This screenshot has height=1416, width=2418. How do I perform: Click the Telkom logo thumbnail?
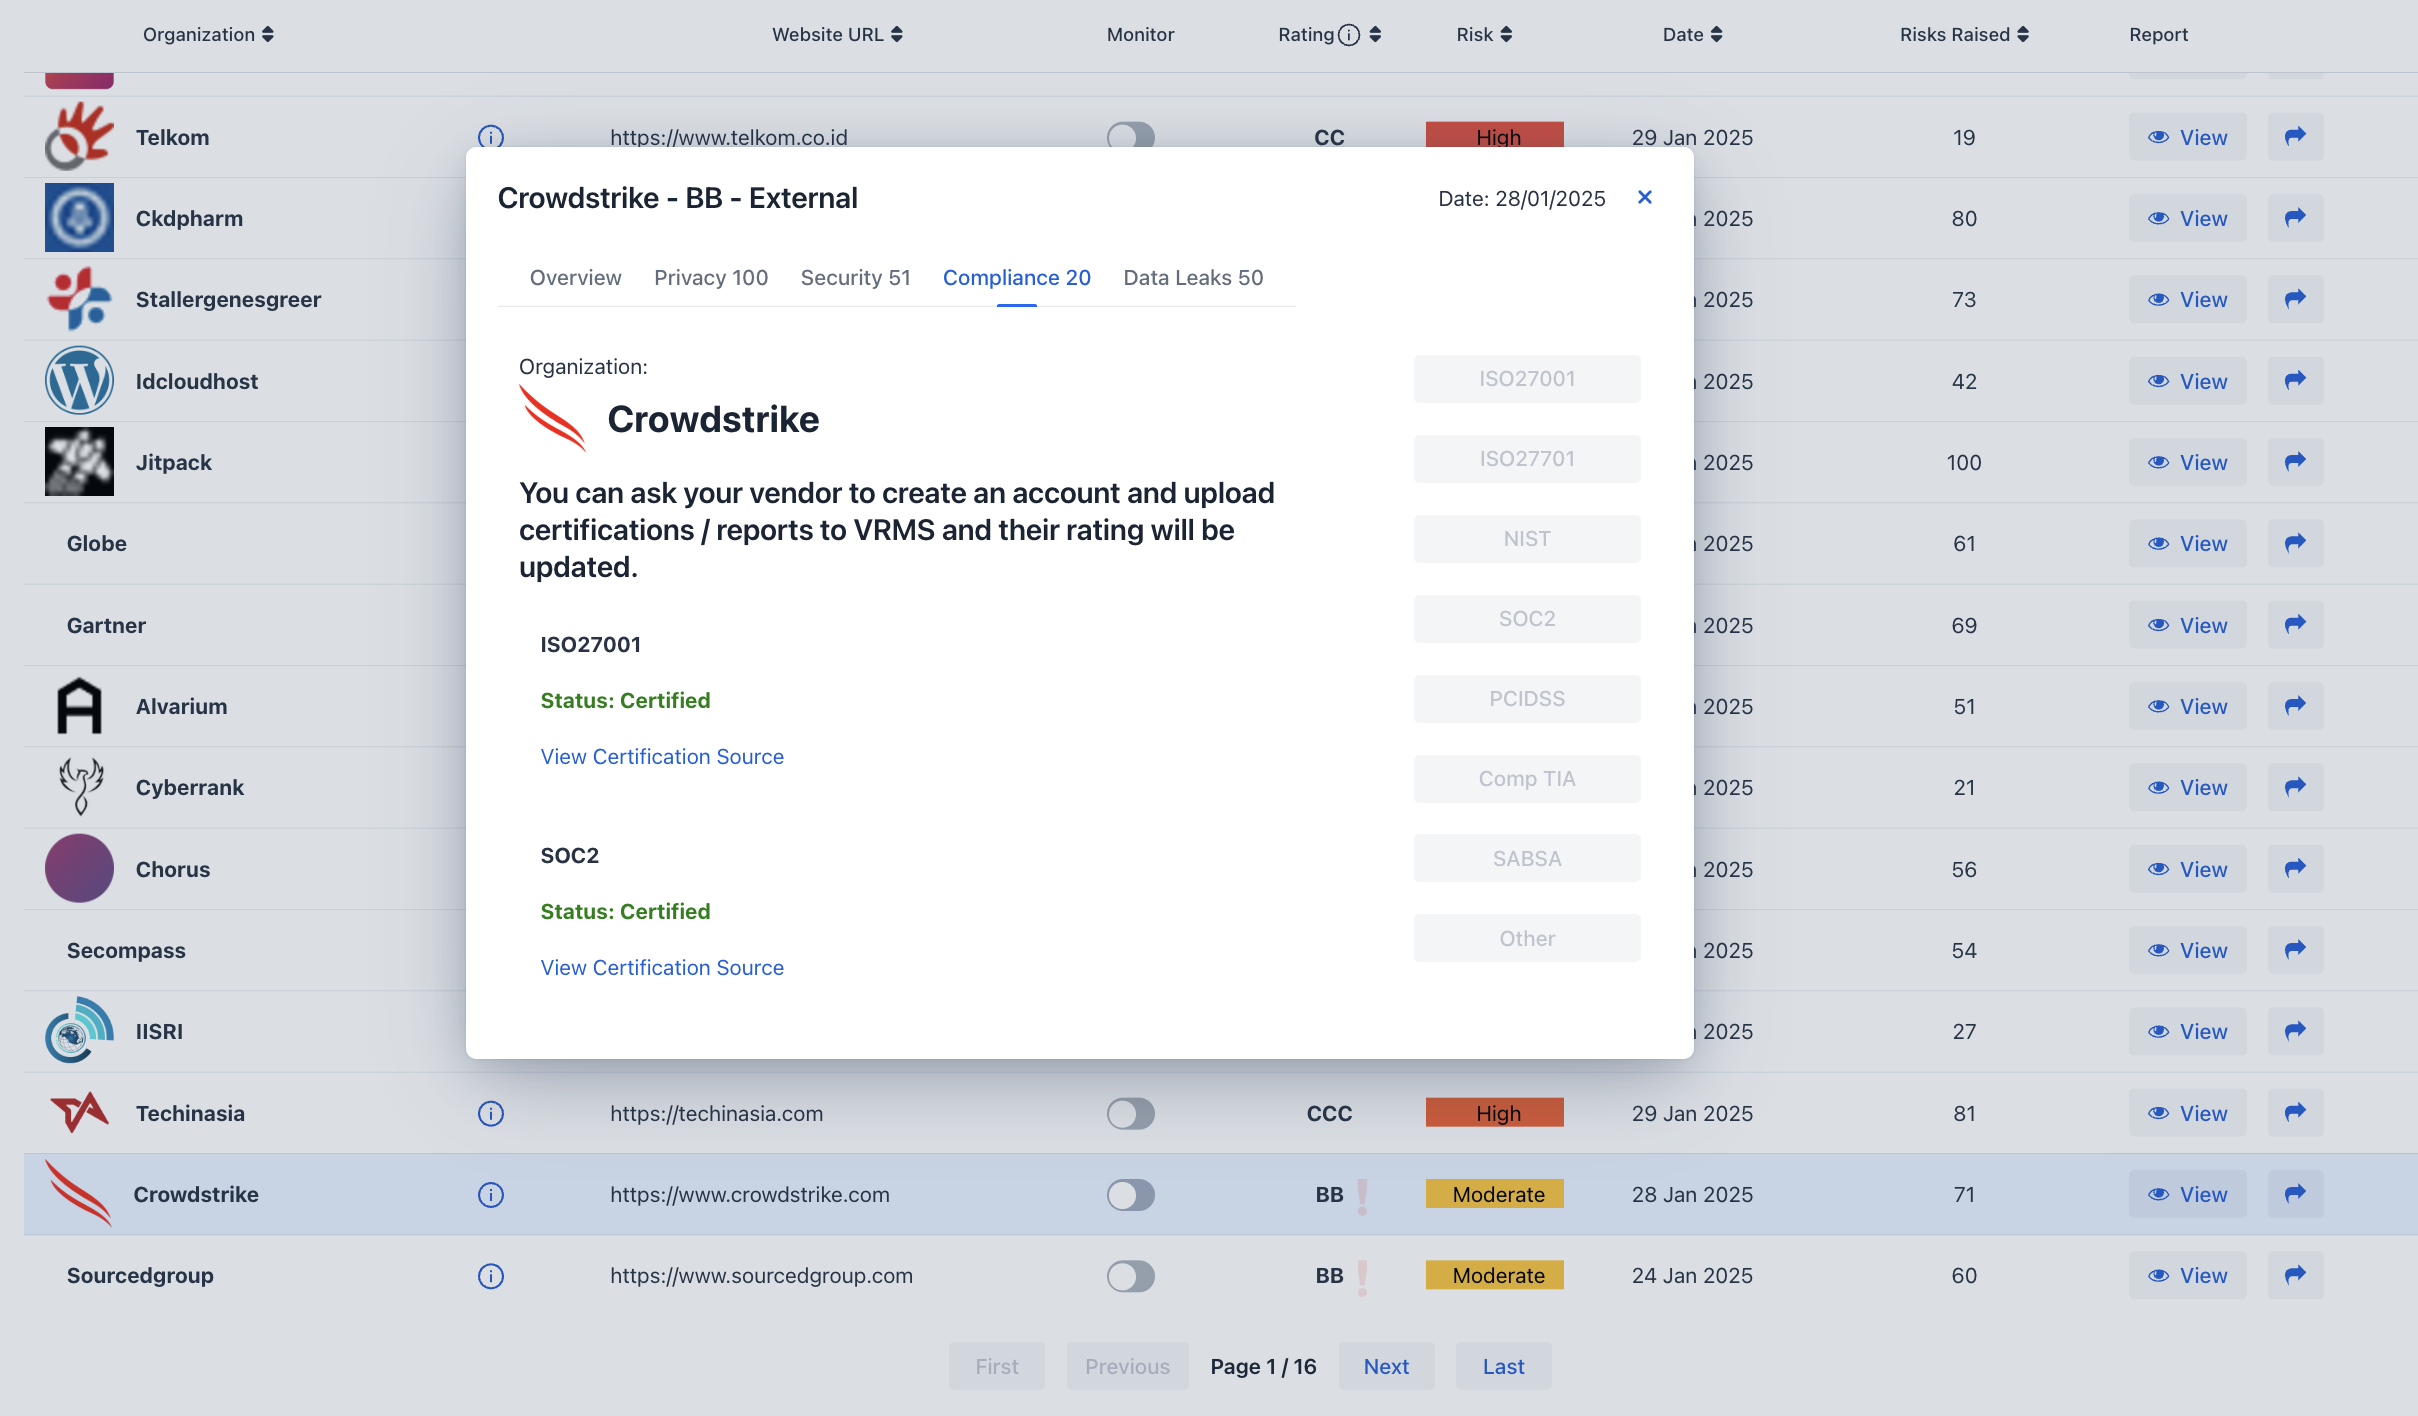point(79,136)
